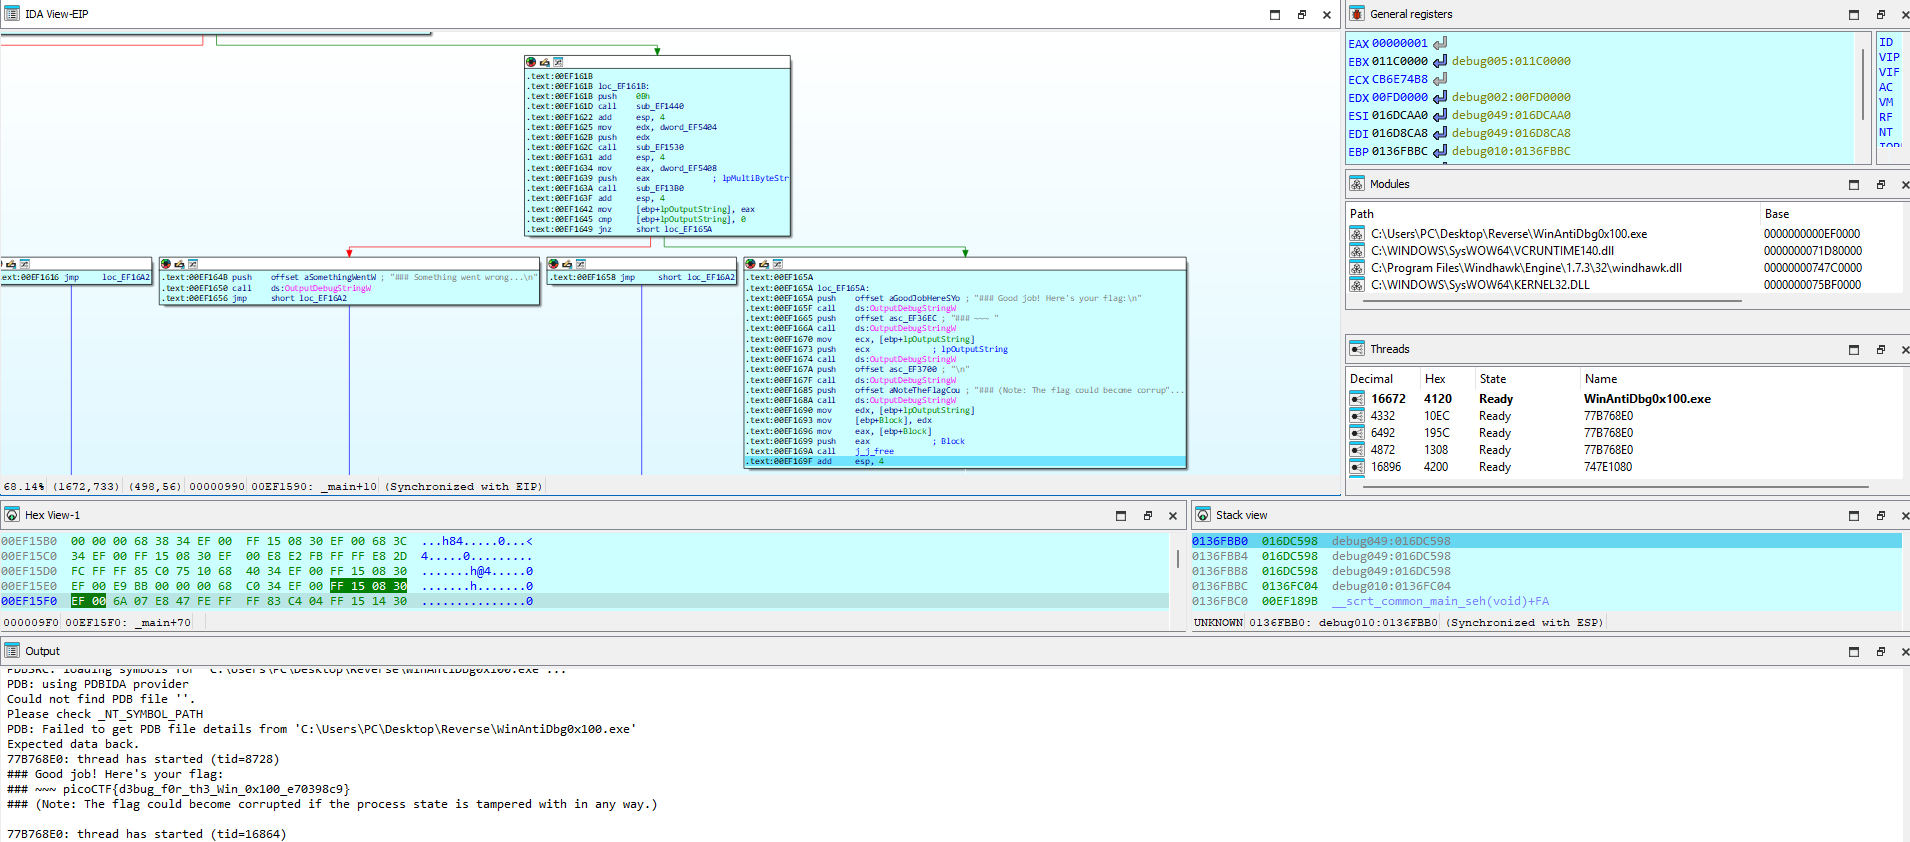This screenshot has width=1910, height=842.
Task: Float the Hex View-1 panel
Action: [1147, 516]
